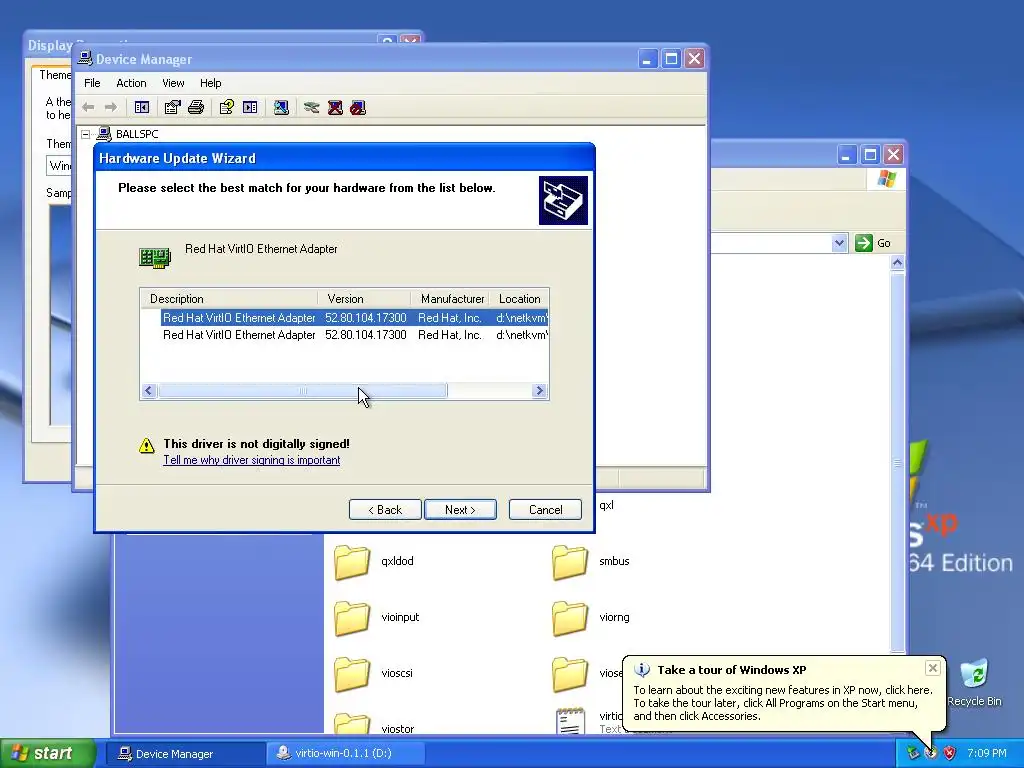Click the Help icon in Device Manager toolbar
The width and height of the screenshot is (1024, 768).
[227, 107]
